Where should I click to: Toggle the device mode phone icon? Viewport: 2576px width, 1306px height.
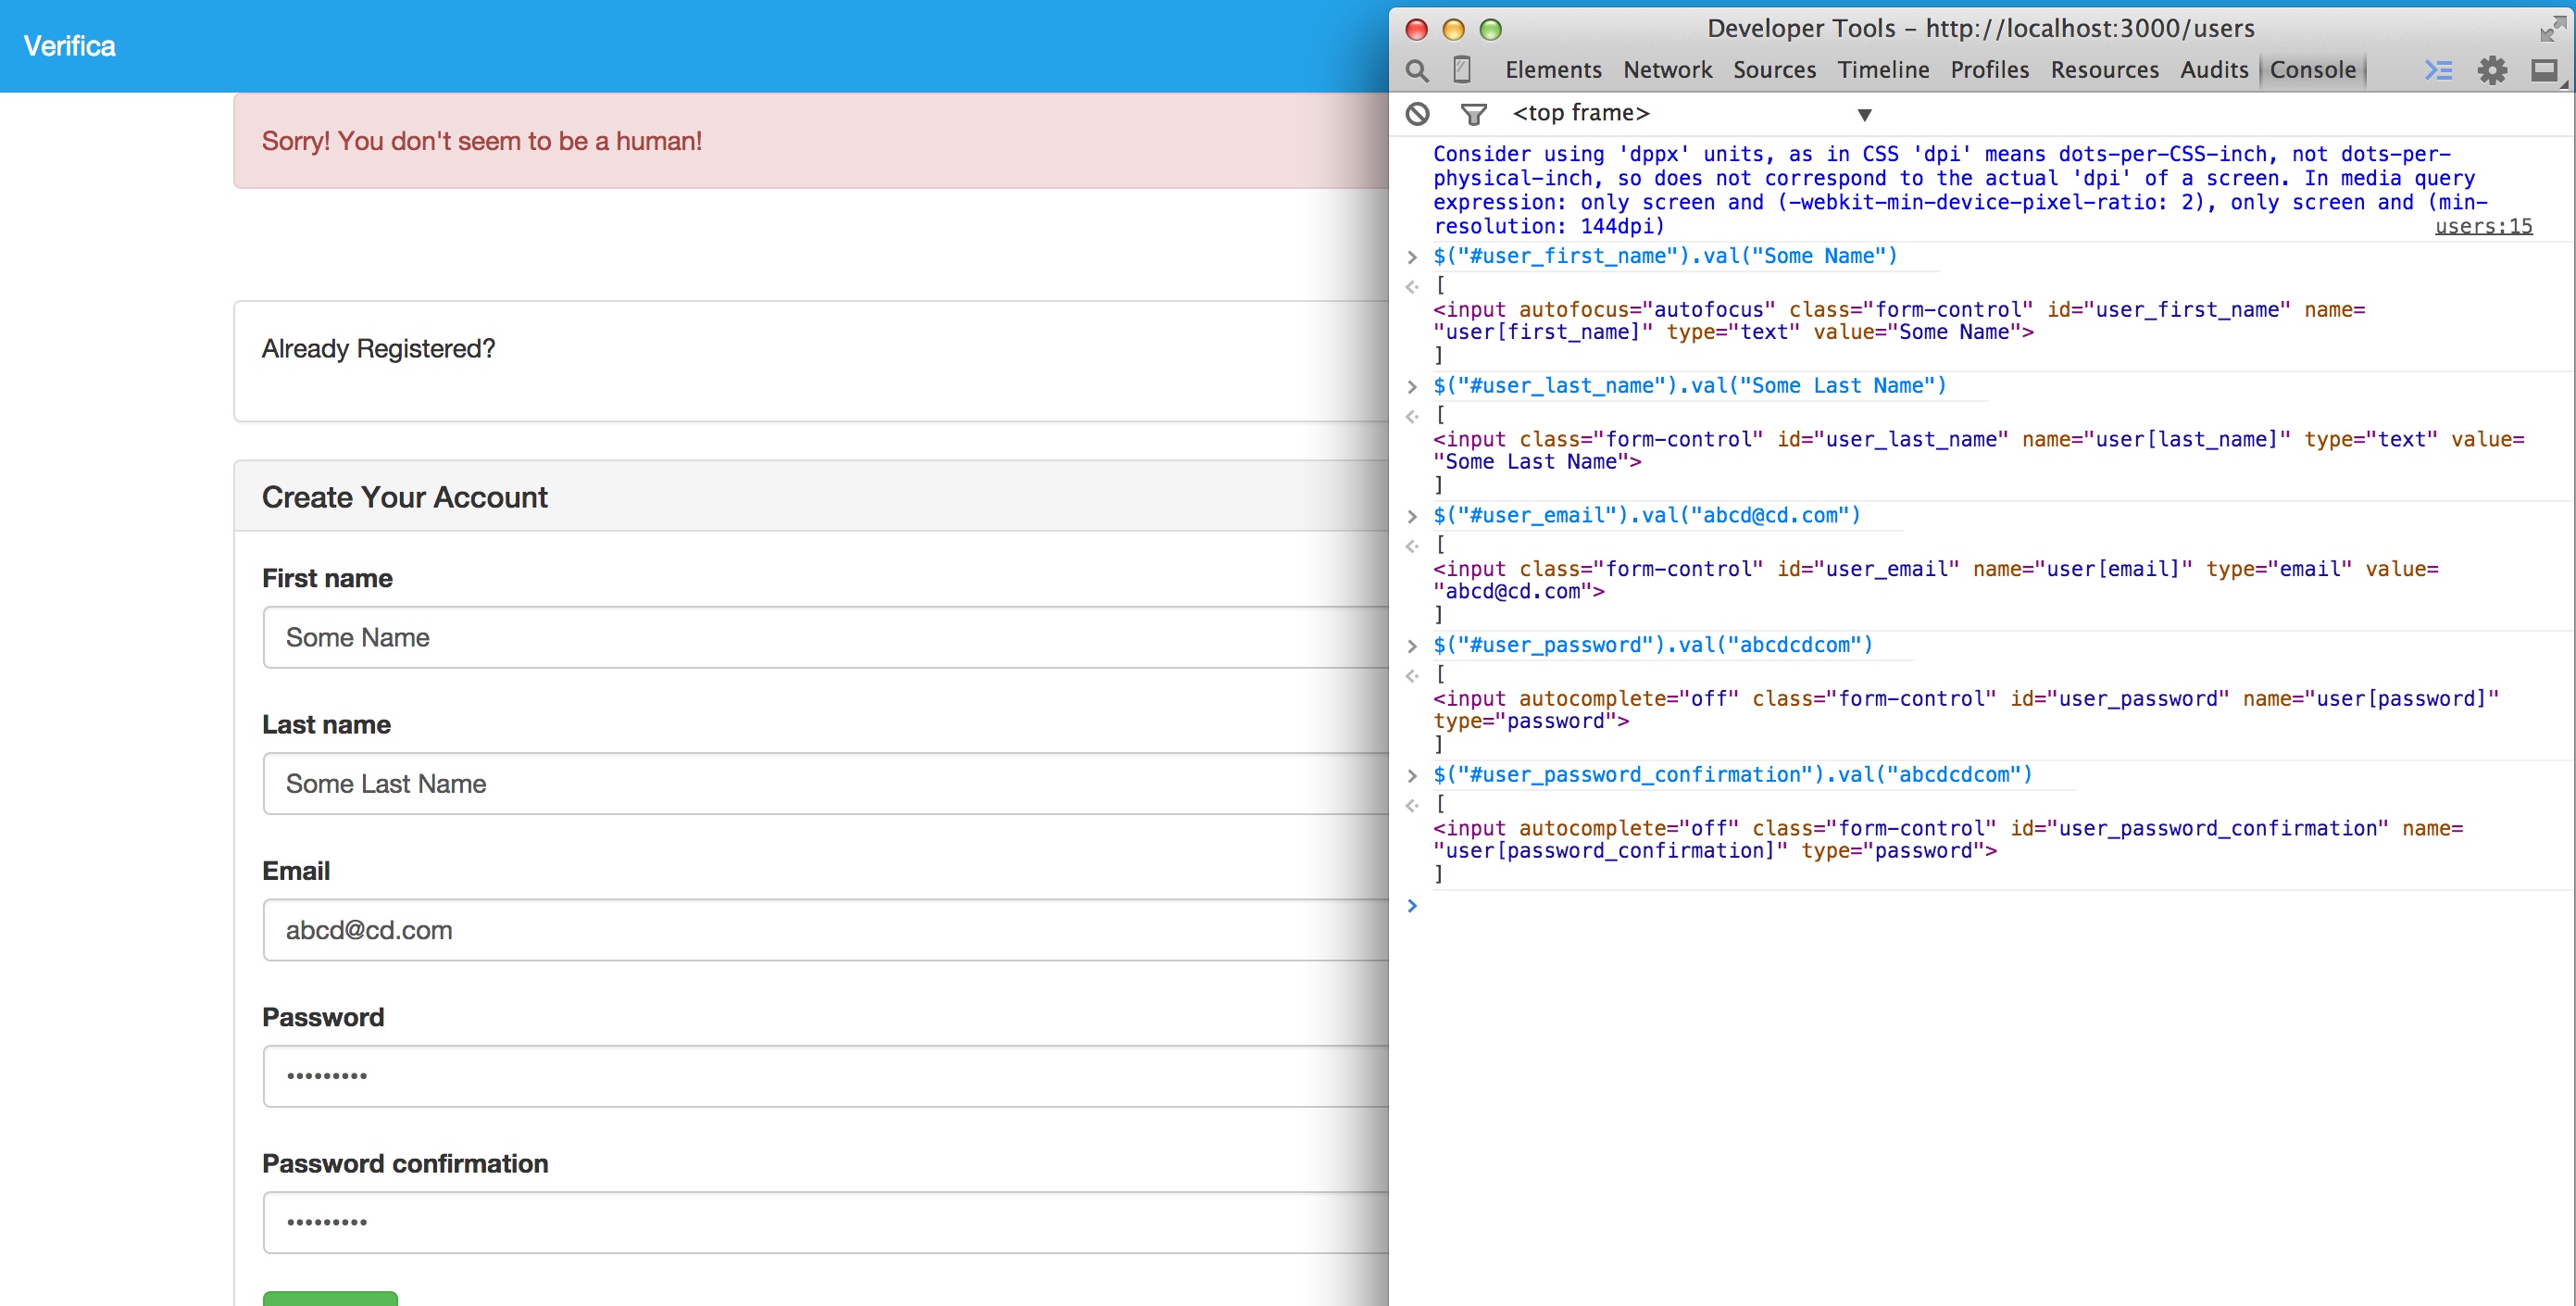click(x=1461, y=69)
